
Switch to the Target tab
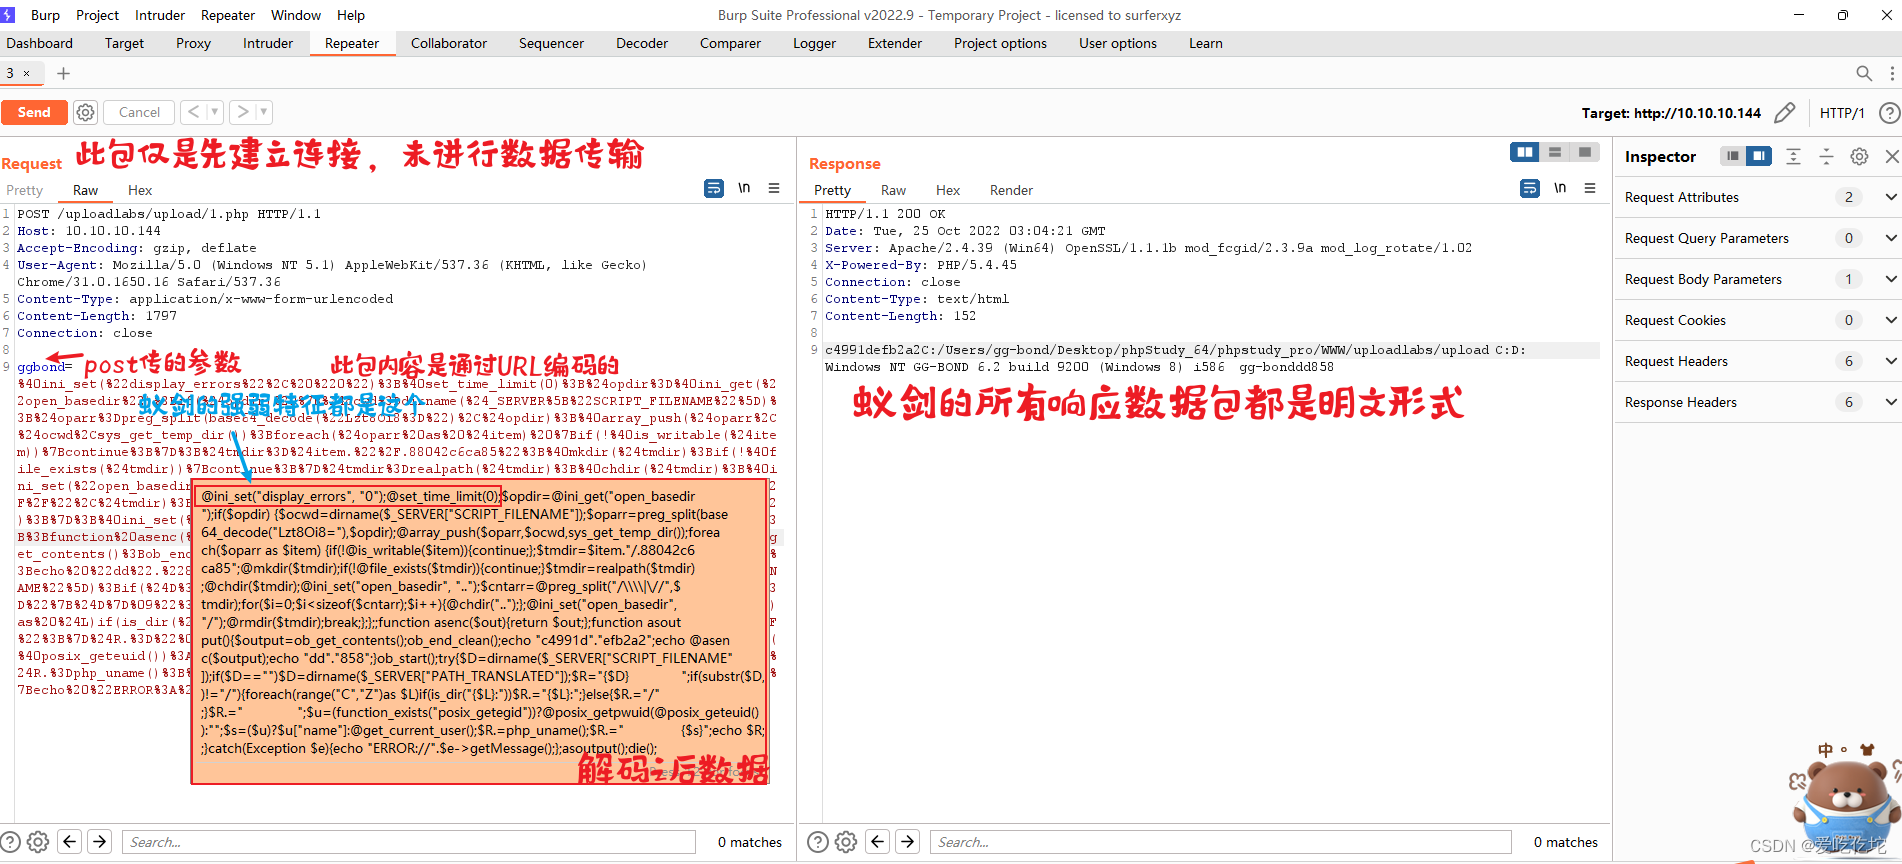point(124,43)
